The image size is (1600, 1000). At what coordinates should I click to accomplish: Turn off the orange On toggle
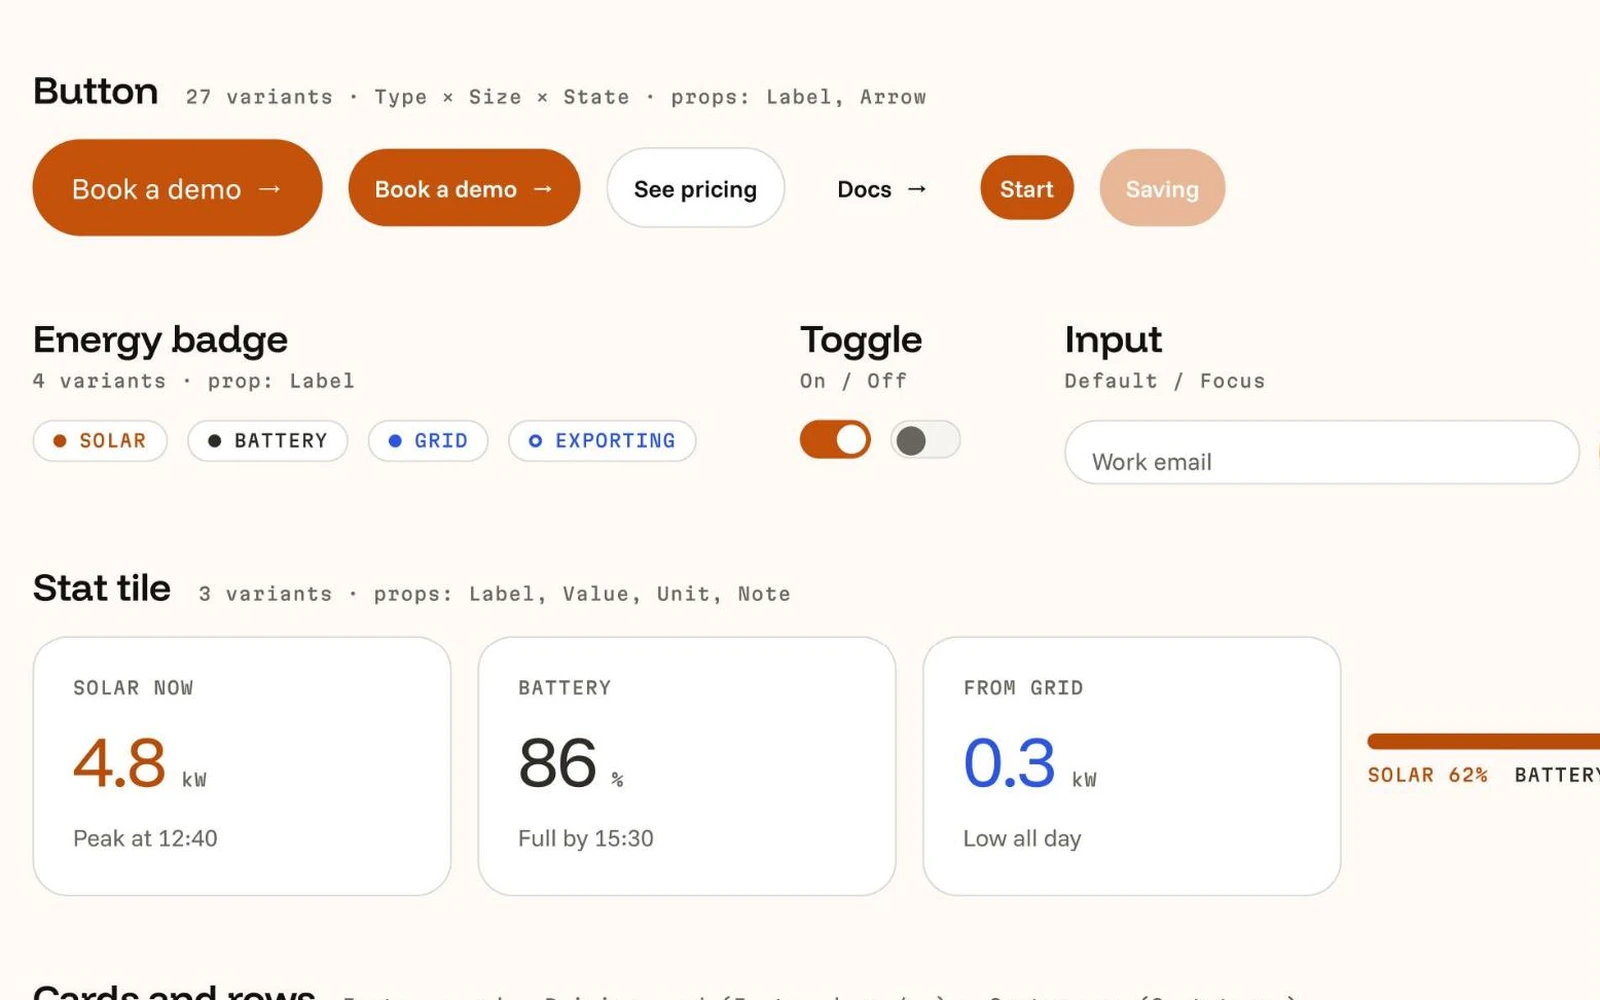(835, 440)
